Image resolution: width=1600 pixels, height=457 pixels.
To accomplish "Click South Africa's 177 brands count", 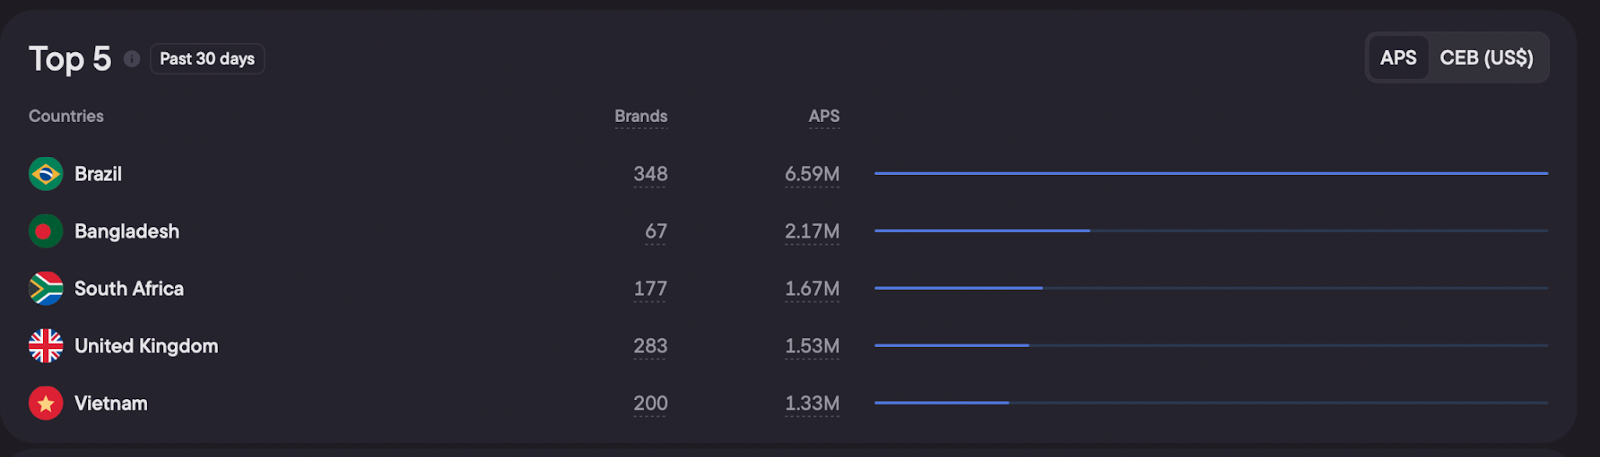I will click(x=650, y=289).
